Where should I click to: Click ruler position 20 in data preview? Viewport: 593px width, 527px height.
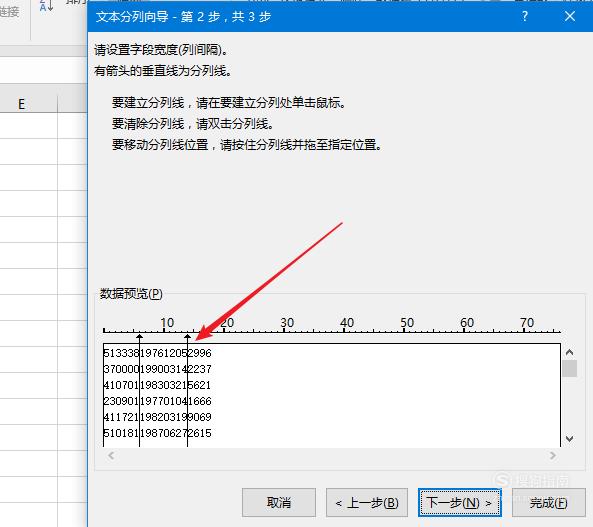pyautogui.click(x=227, y=323)
